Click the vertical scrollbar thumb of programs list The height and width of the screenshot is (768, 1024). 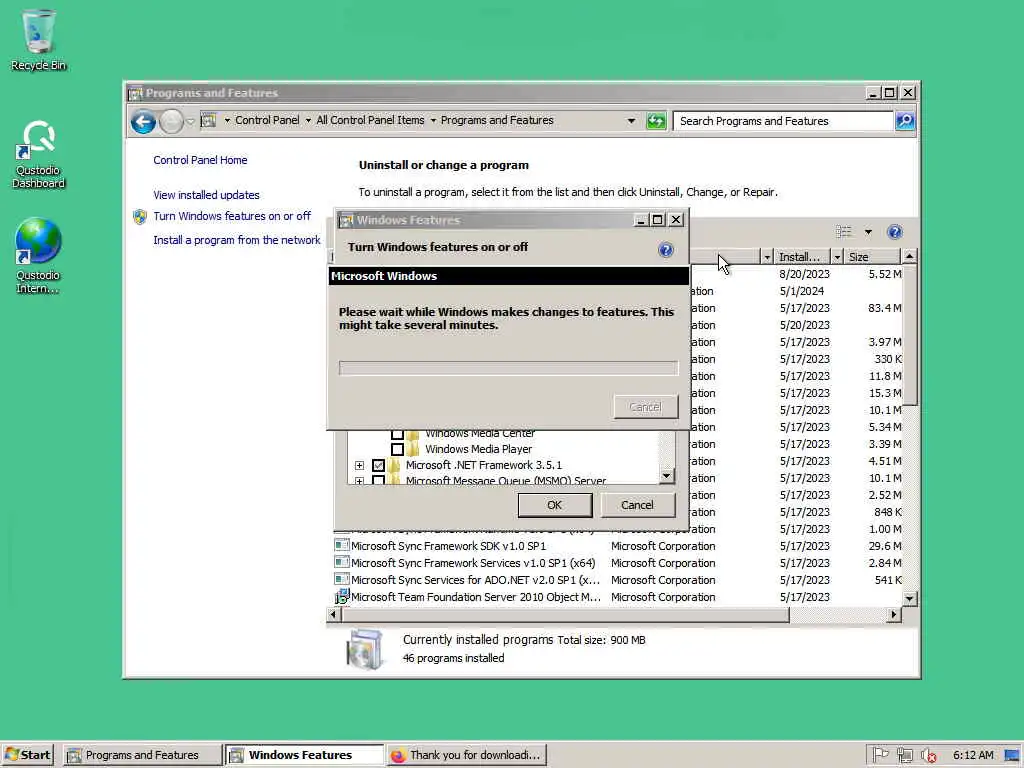click(x=910, y=335)
